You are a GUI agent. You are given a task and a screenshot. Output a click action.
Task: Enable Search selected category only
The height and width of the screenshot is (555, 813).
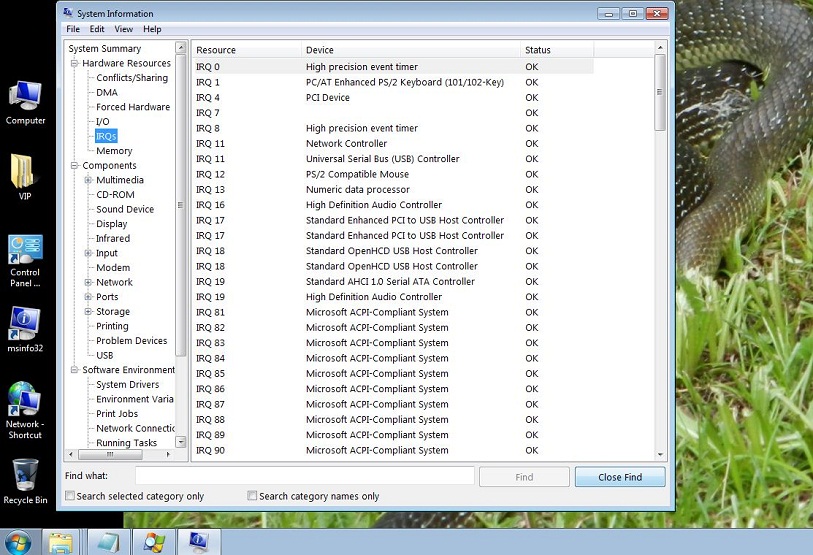pos(70,495)
